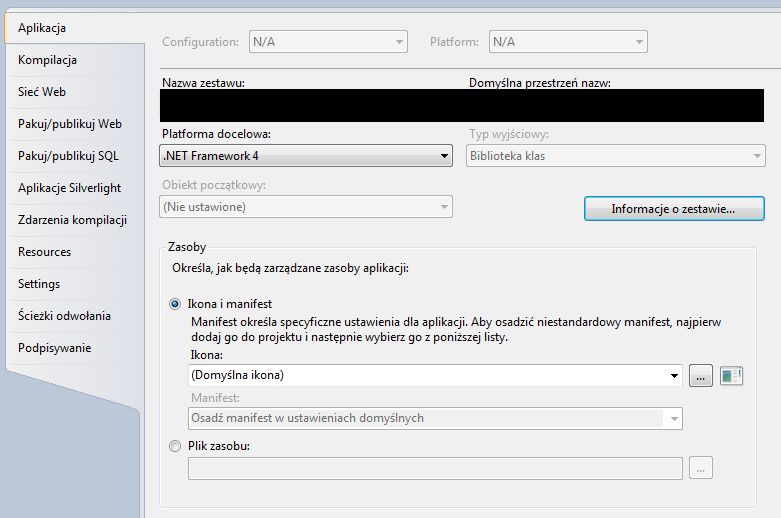Open the Configuration dropdown
781x518 pixels.
[x=328, y=42]
